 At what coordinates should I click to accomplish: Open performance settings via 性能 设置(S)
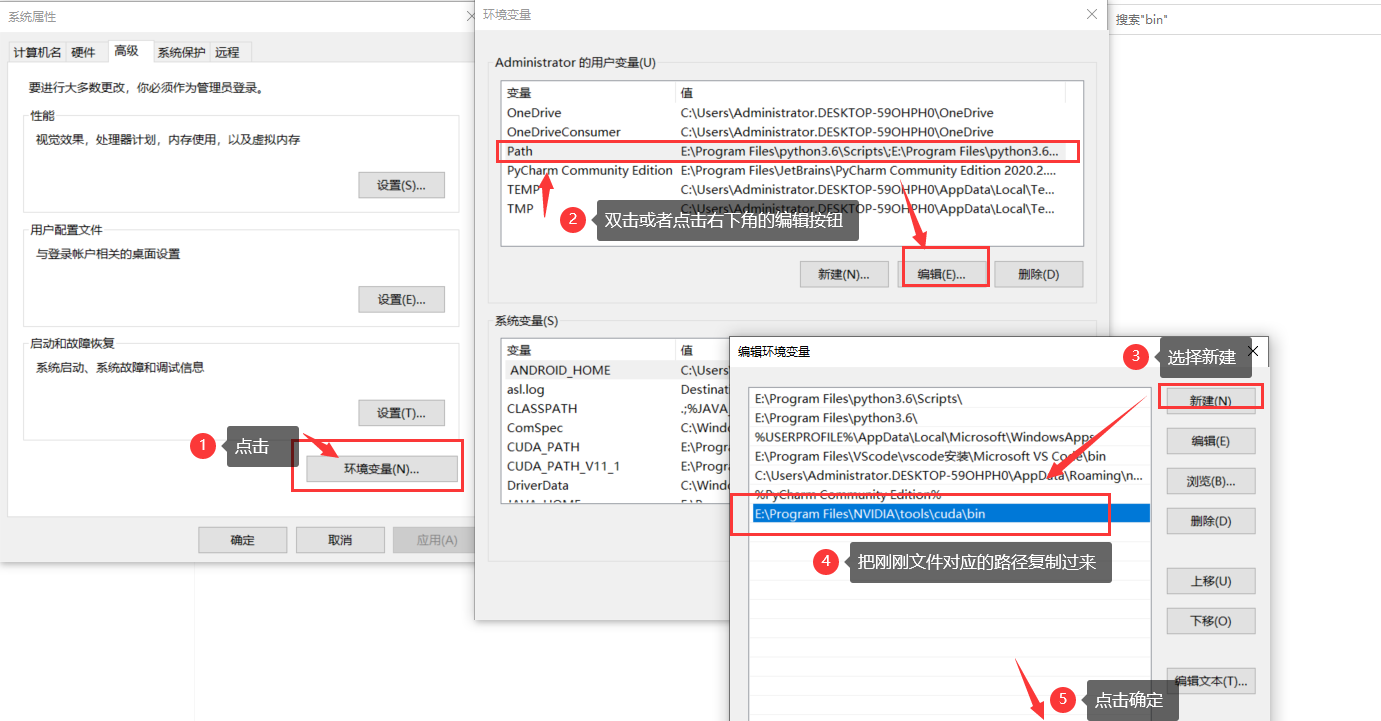click(401, 184)
